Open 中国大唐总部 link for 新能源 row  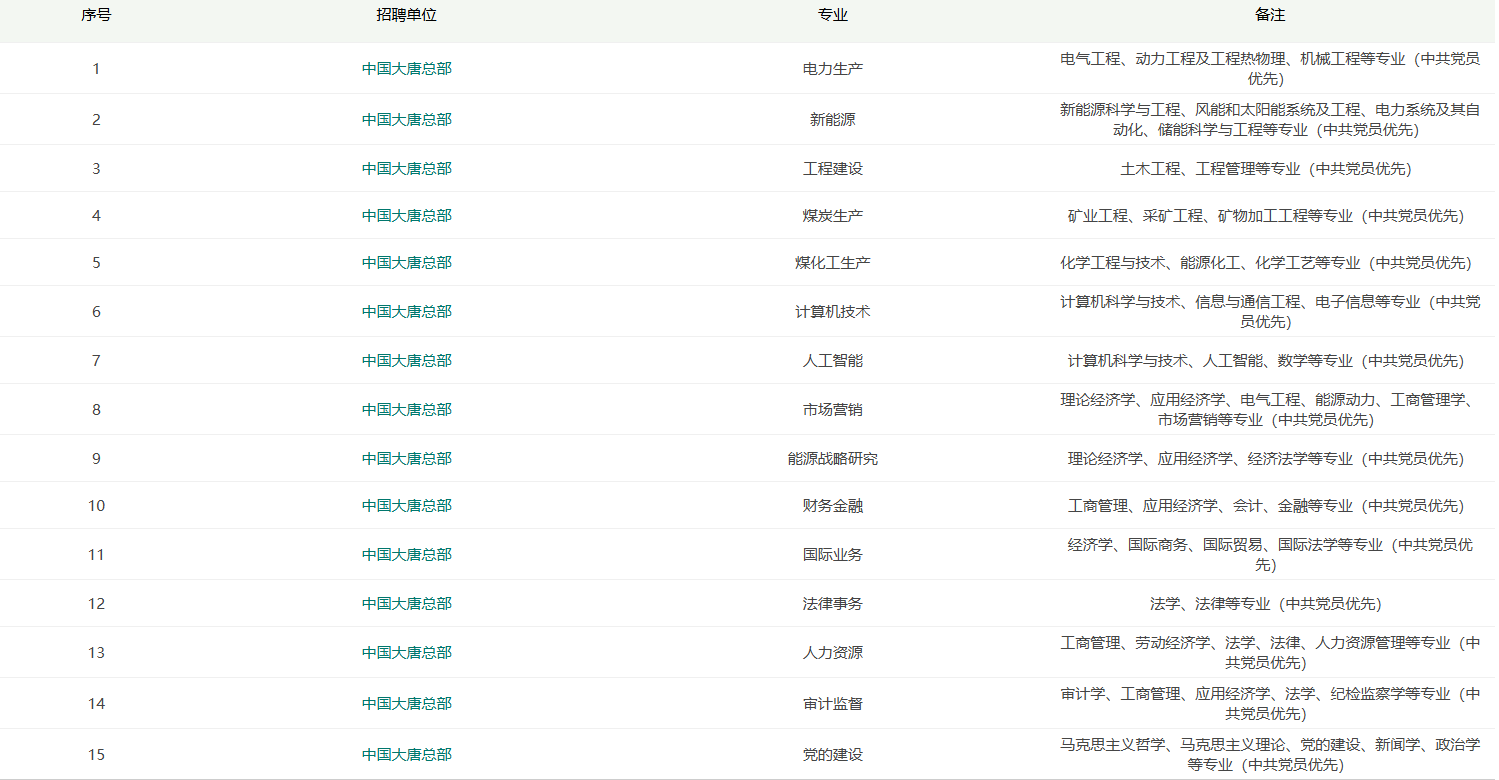(x=406, y=120)
